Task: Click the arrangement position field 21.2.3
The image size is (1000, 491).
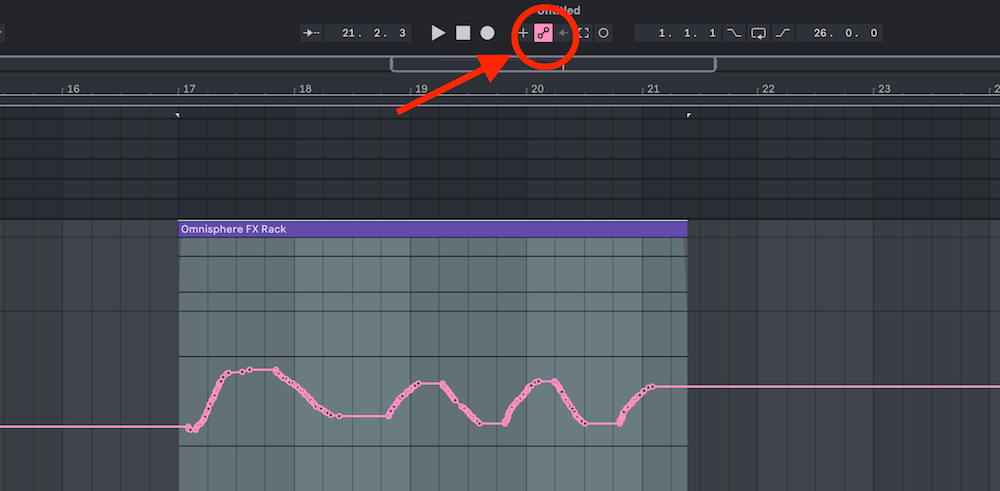Action: [x=367, y=33]
